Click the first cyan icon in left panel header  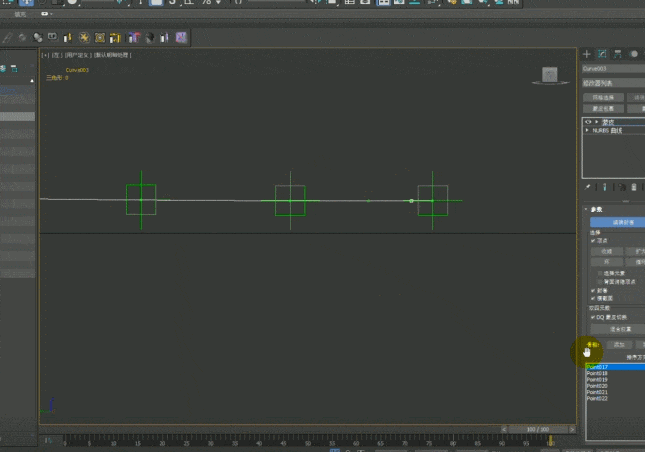tap(3, 68)
